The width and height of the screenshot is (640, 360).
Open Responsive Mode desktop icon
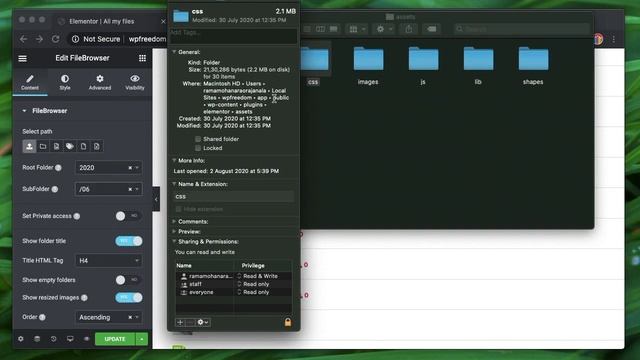(x=70, y=339)
